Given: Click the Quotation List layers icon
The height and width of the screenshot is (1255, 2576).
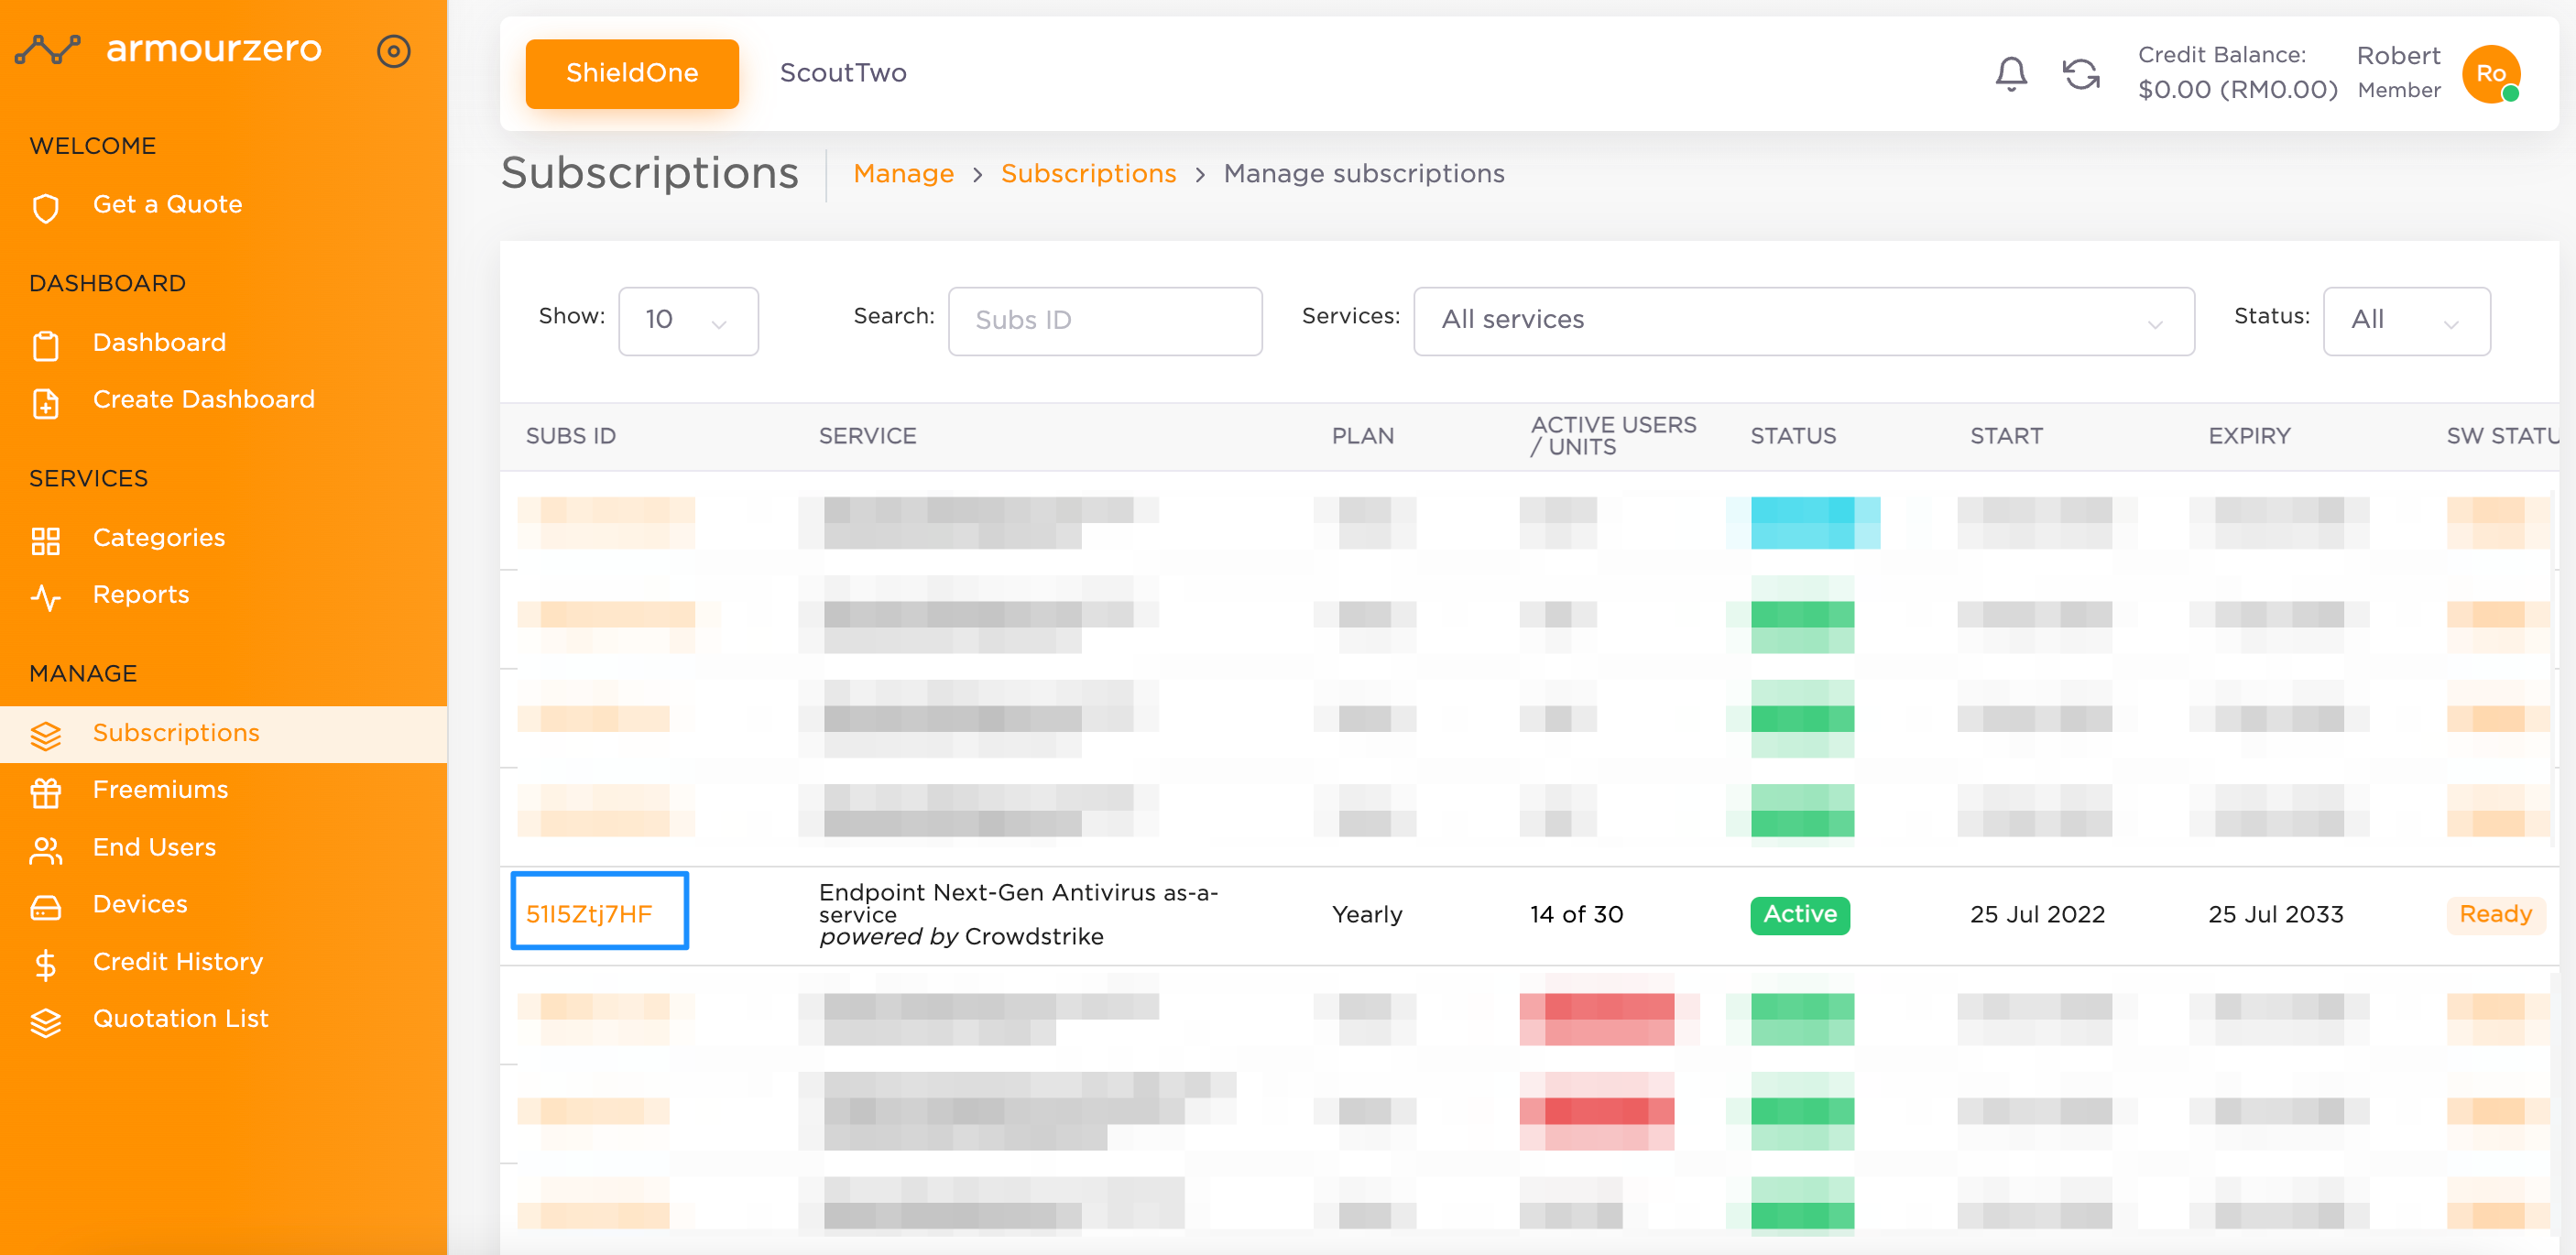Looking at the screenshot, I should tap(46, 1021).
